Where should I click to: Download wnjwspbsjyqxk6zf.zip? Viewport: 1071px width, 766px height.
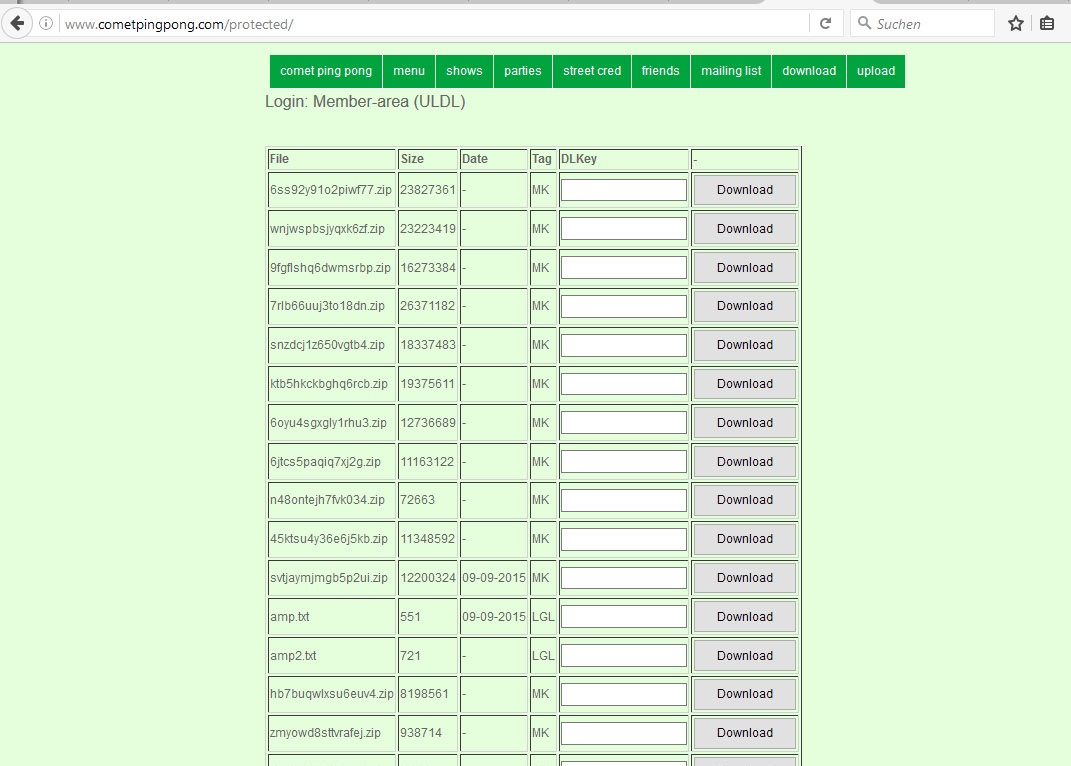click(x=745, y=229)
